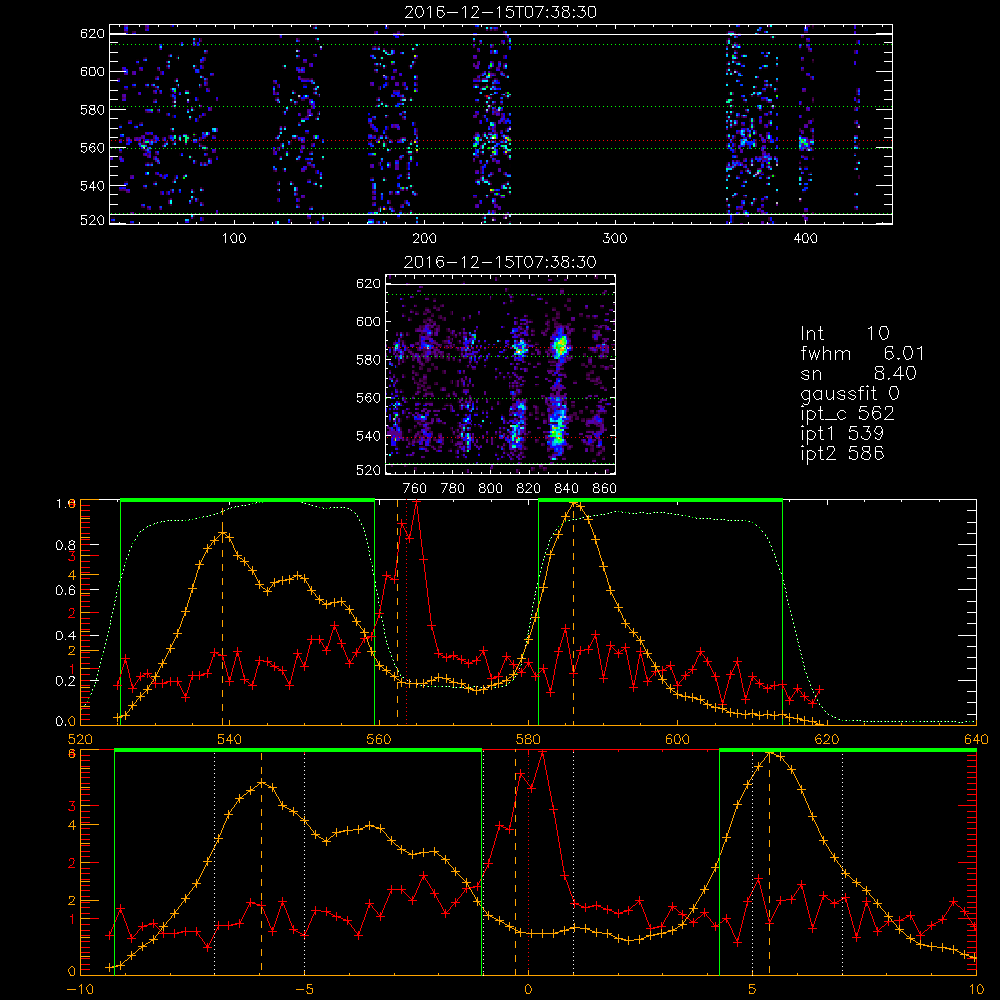This screenshot has width=1000, height=1000.
Task: Select the 'Int 10' readout
Action: pos(844,333)
